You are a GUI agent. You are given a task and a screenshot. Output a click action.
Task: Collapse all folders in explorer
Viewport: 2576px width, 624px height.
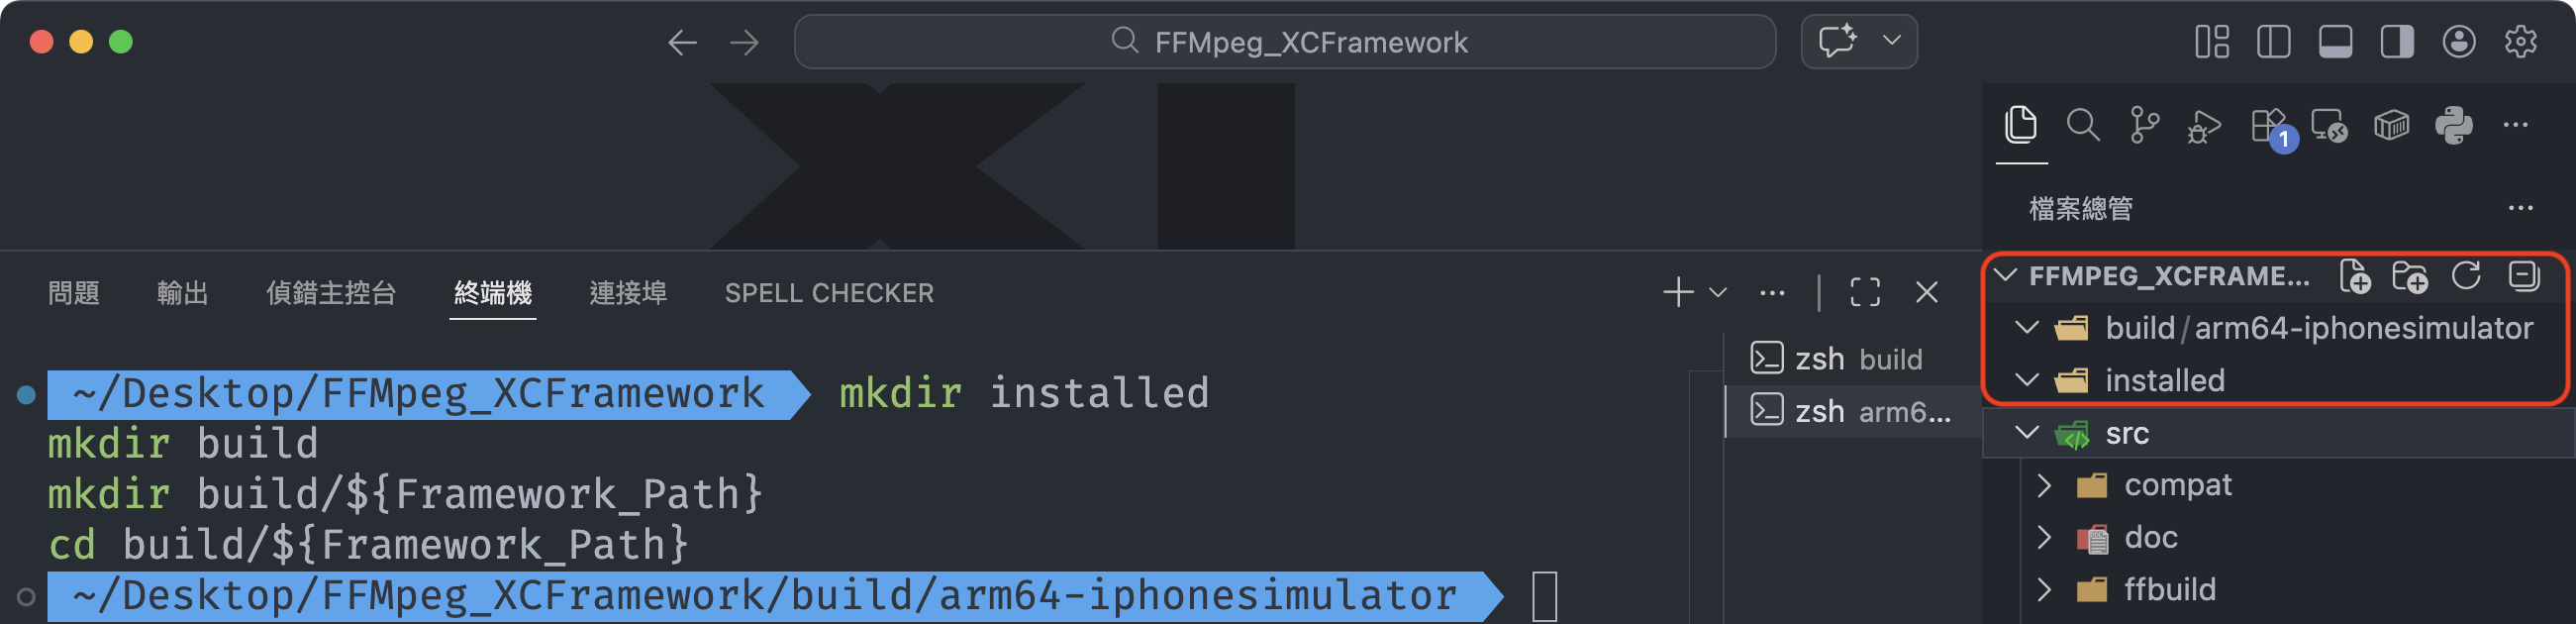(2523, 276)
